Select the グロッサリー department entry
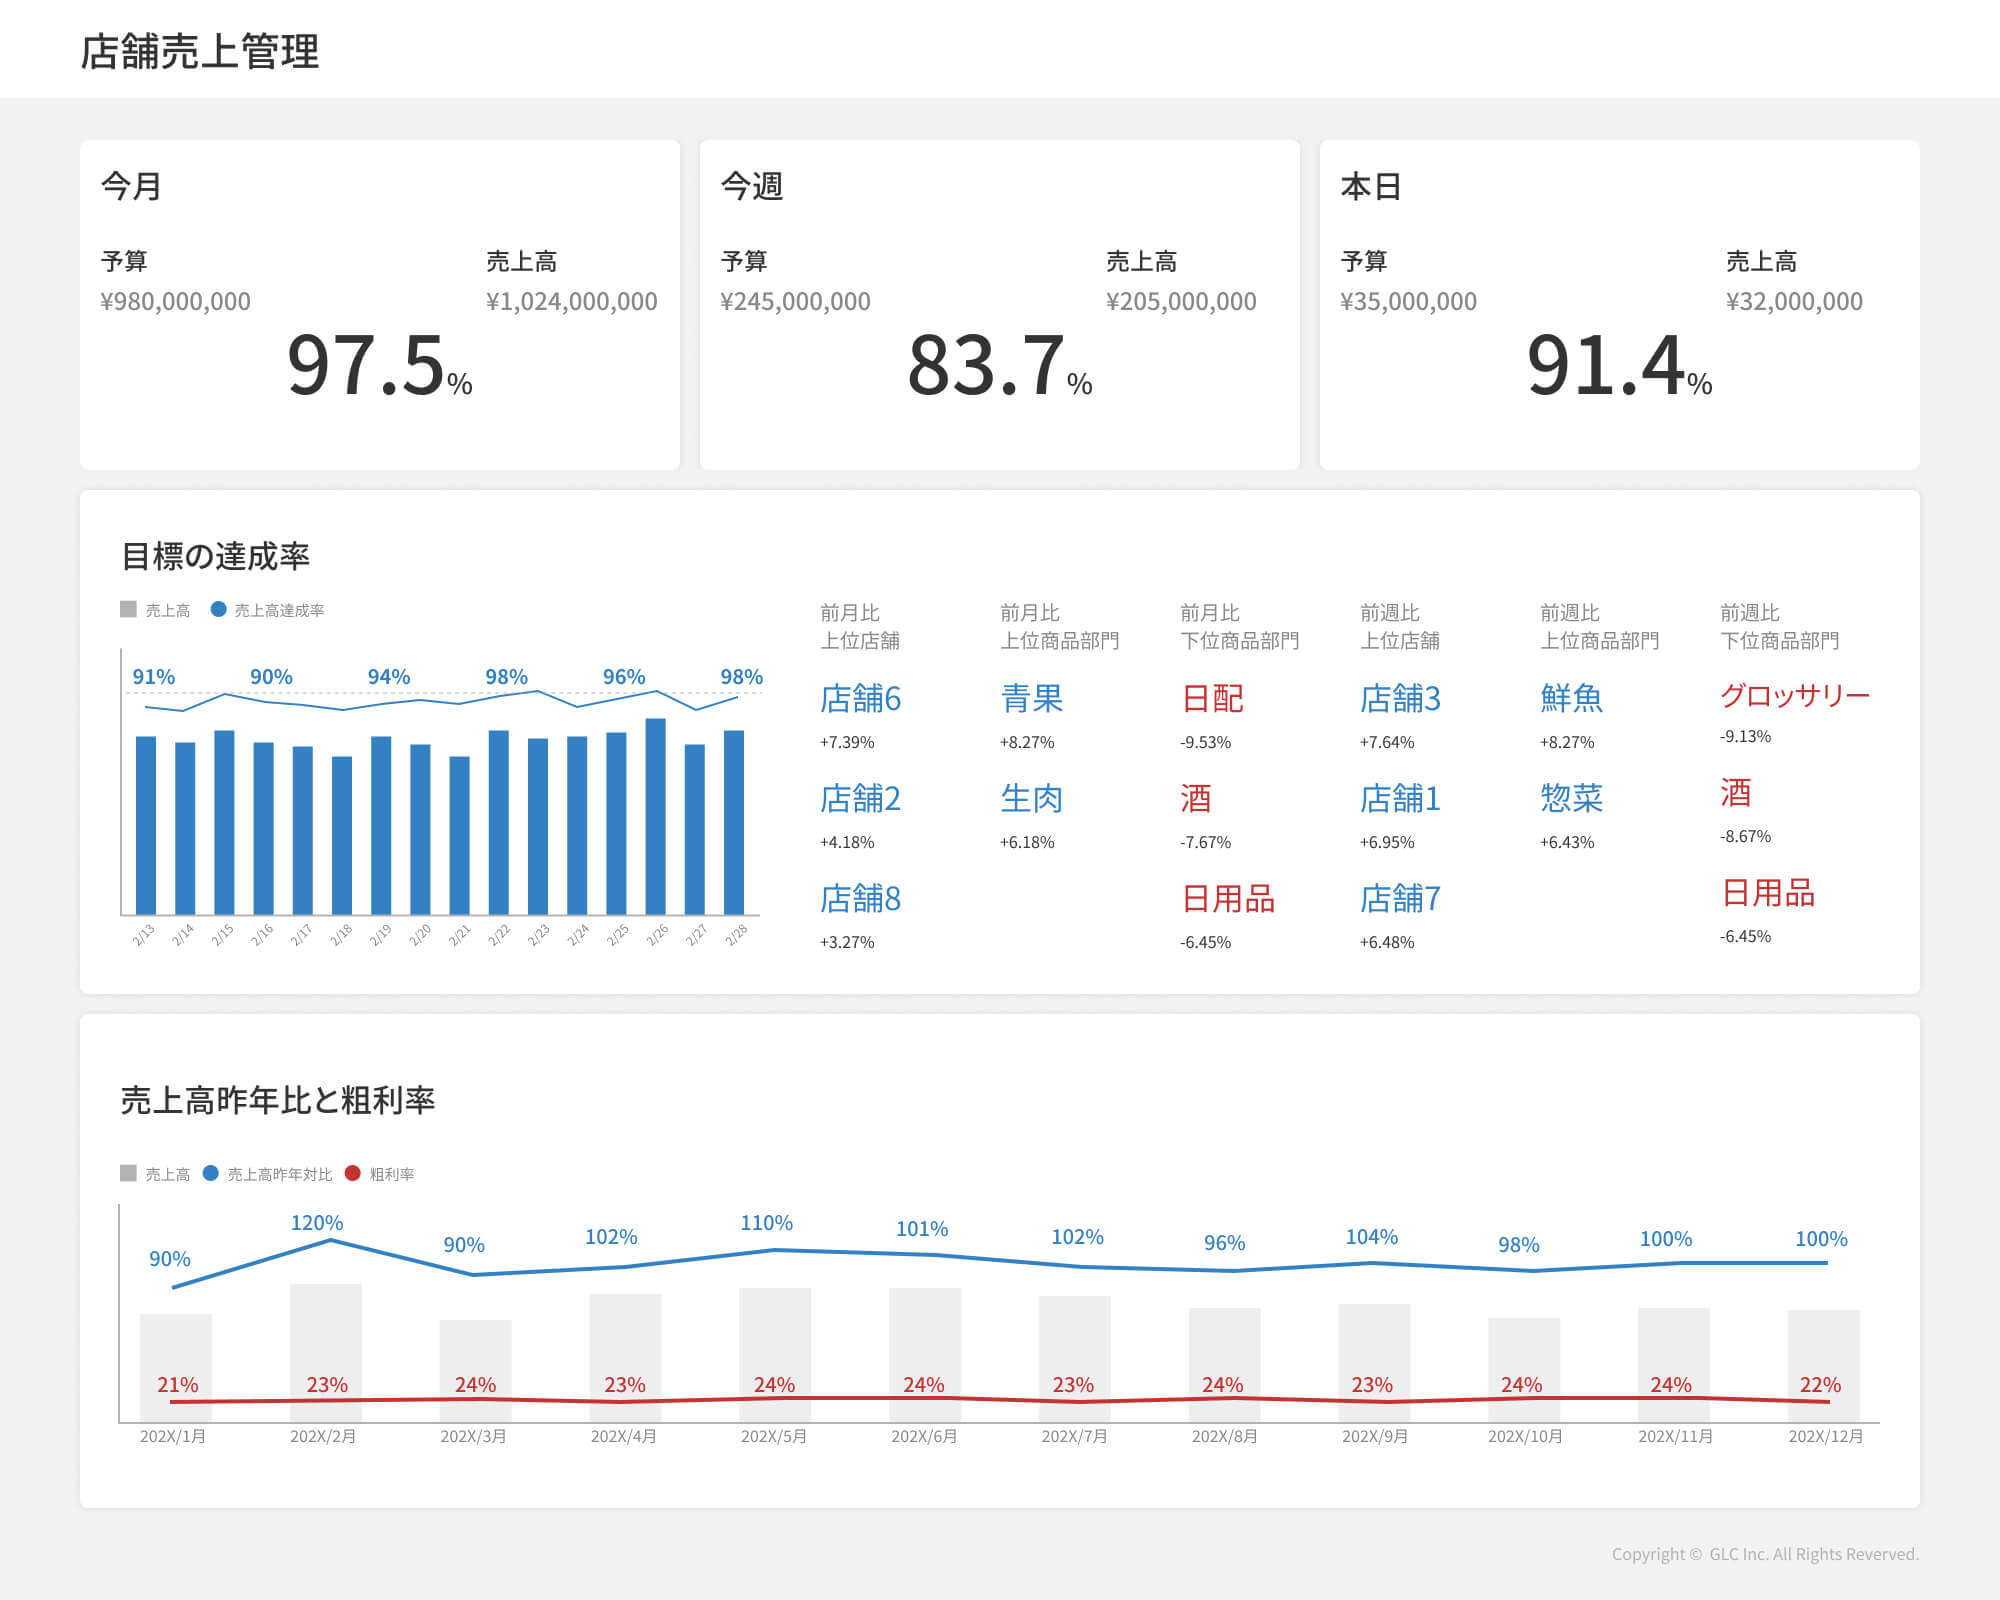 click(x=1795, y=694)
